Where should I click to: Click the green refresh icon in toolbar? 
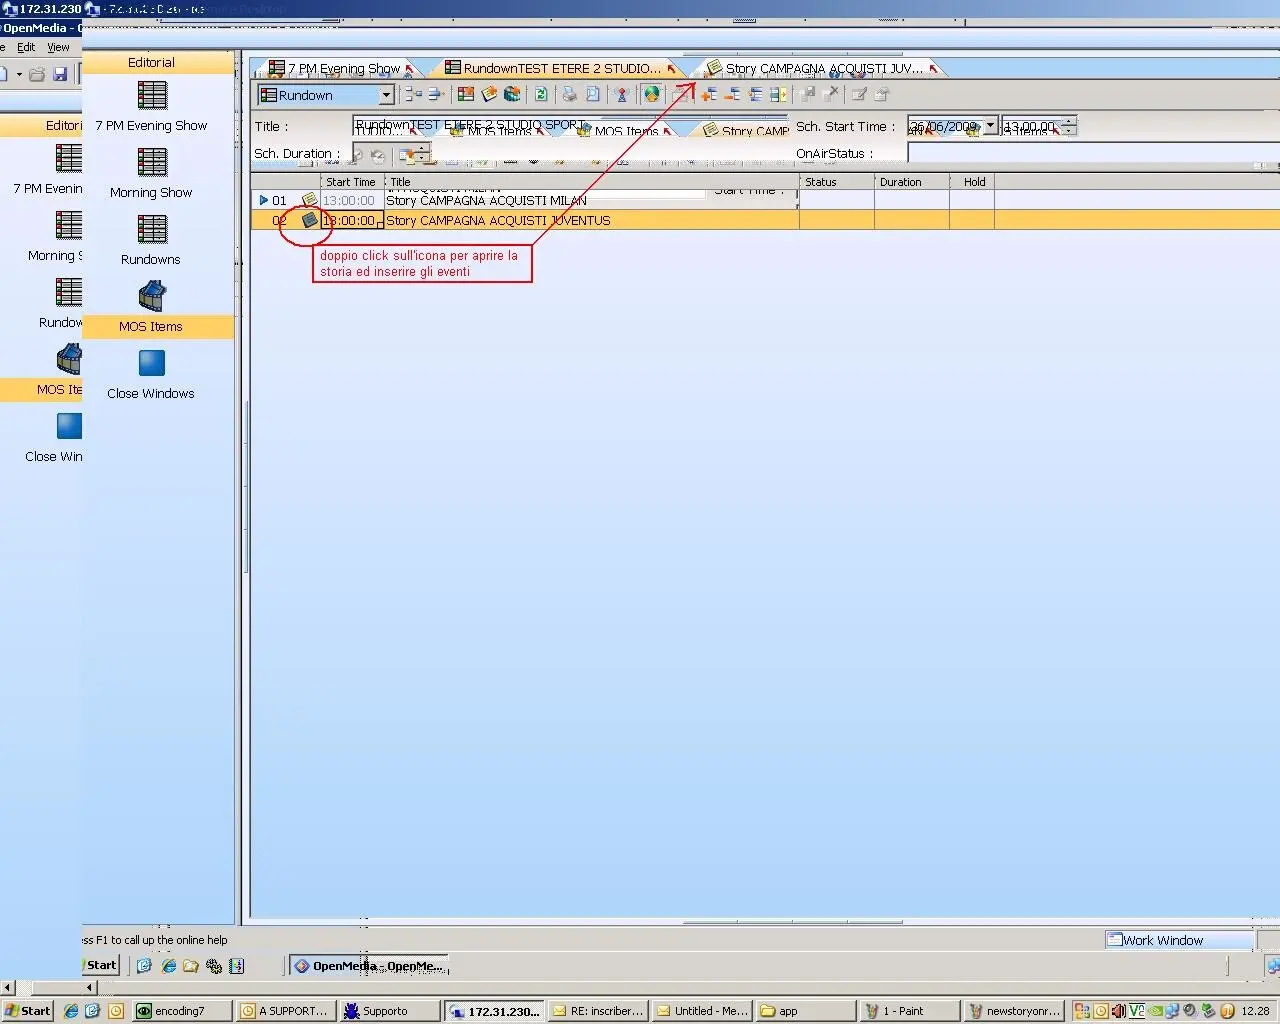tap(541, 95)
